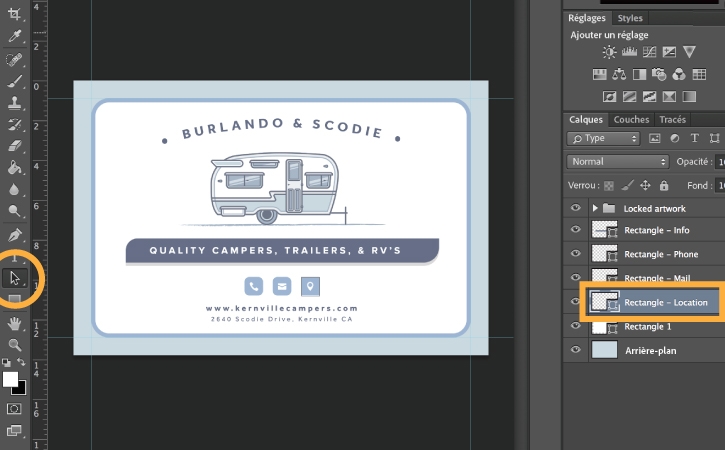725x450 pixels.
Task: Select the Blur drop tool
Action: pyautogui.click(x=14, y=189)
